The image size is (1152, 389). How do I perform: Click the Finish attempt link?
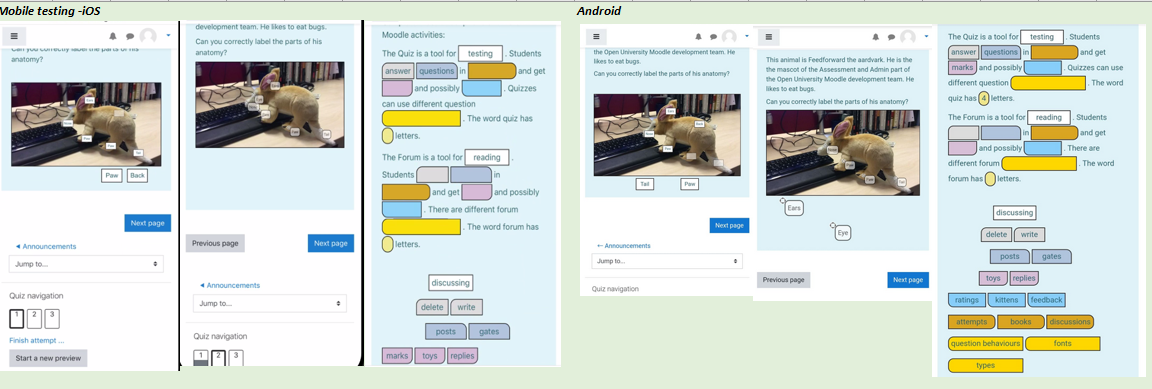click(37, 340)
